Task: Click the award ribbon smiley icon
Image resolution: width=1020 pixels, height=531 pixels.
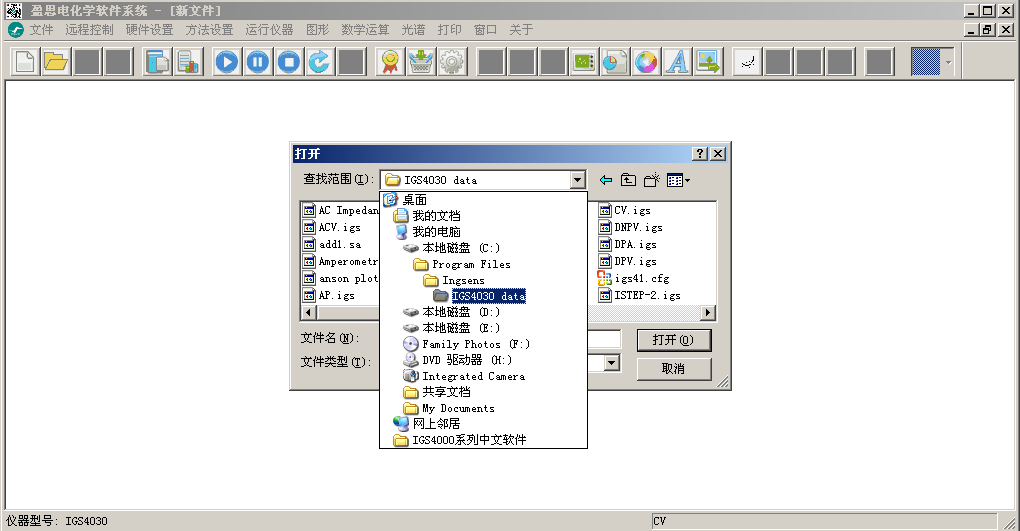Action: click(390, 62)
